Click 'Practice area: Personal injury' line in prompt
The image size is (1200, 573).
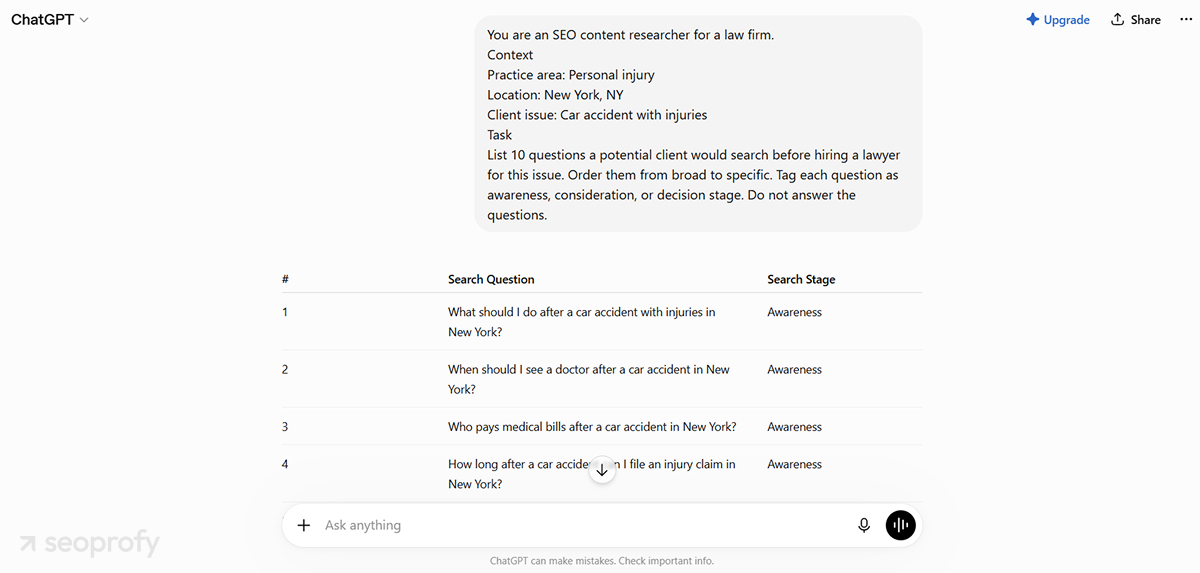coord(571,75)
